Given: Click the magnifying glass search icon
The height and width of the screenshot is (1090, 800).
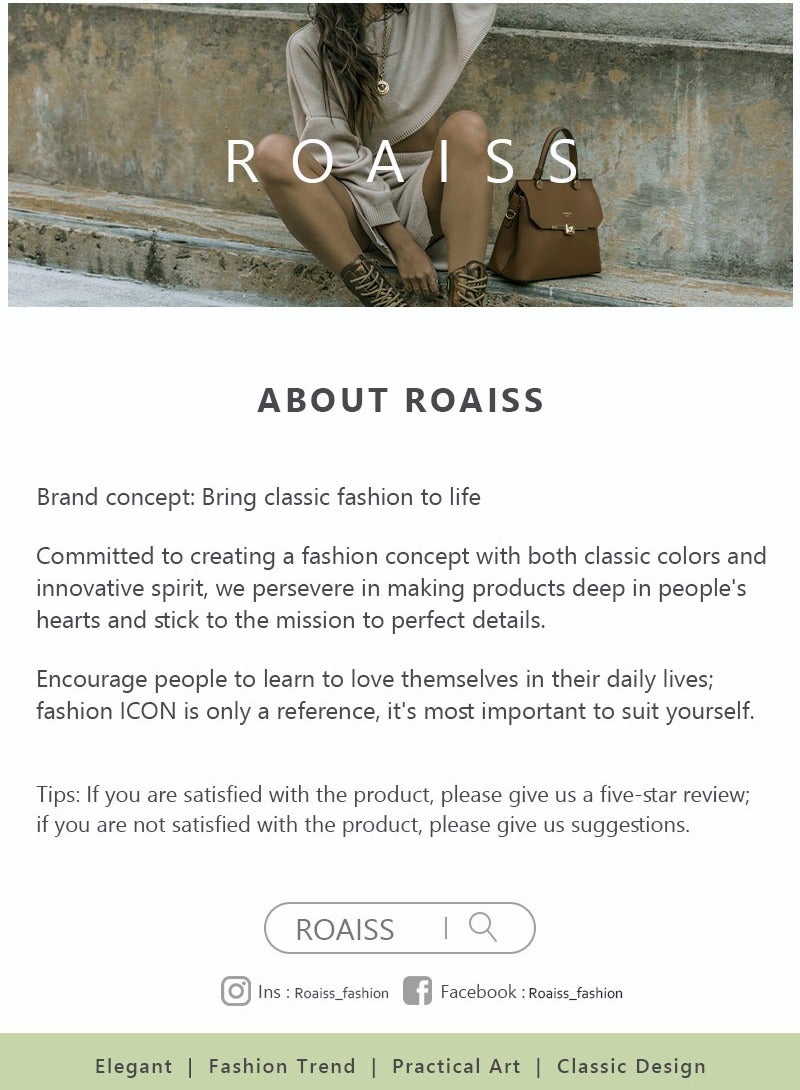Looking at the screenshot, I should 483,927.
